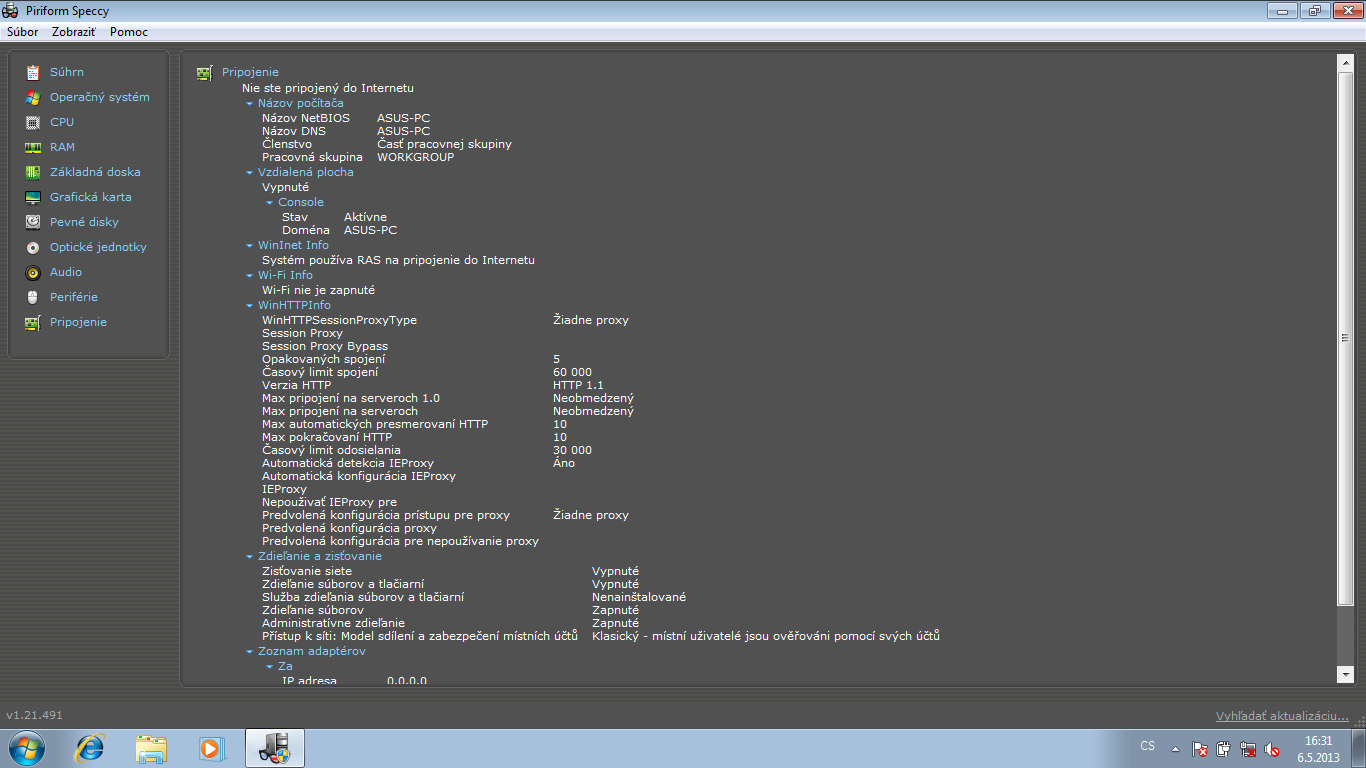The image size is (1366, 768).
Task: Open the clock showing 16:31
Action: point(1319,741)
